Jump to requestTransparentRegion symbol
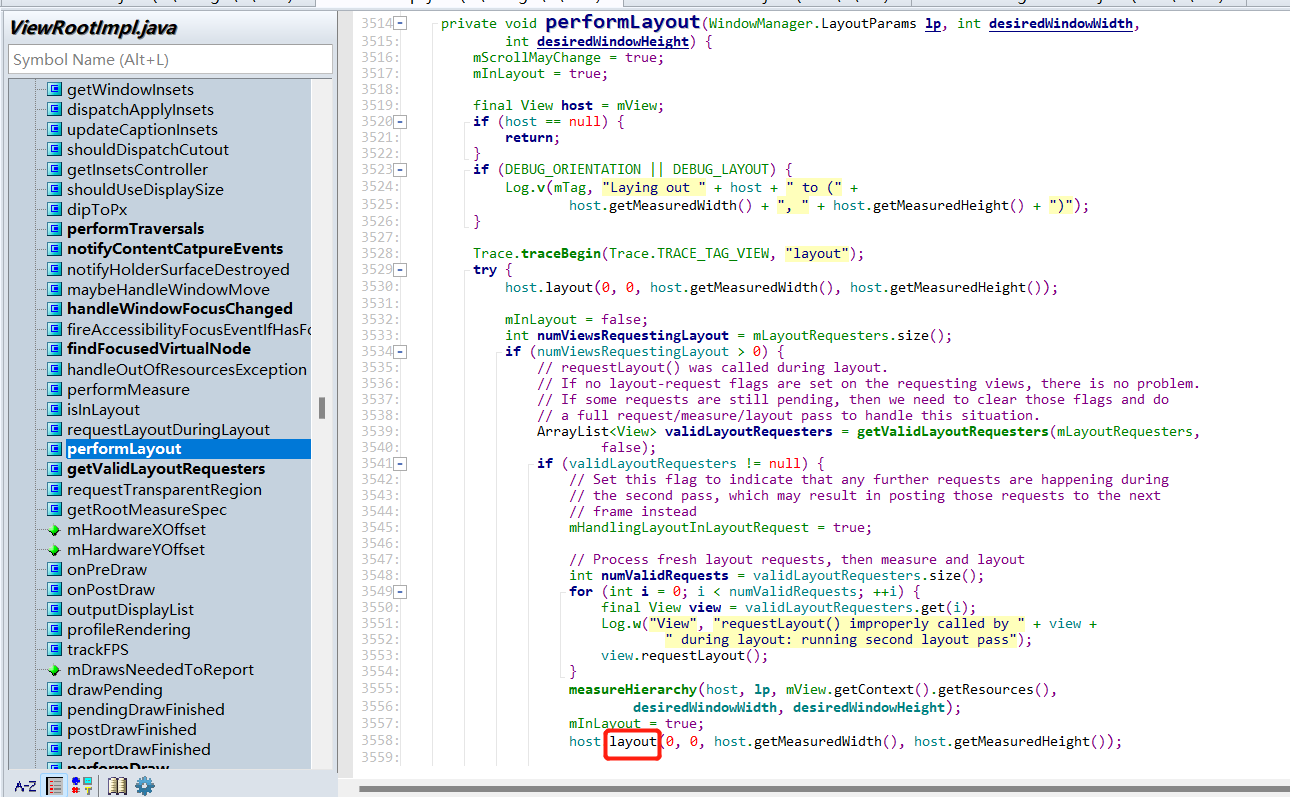Screen dimensions: 1290x797 (164, 489)
